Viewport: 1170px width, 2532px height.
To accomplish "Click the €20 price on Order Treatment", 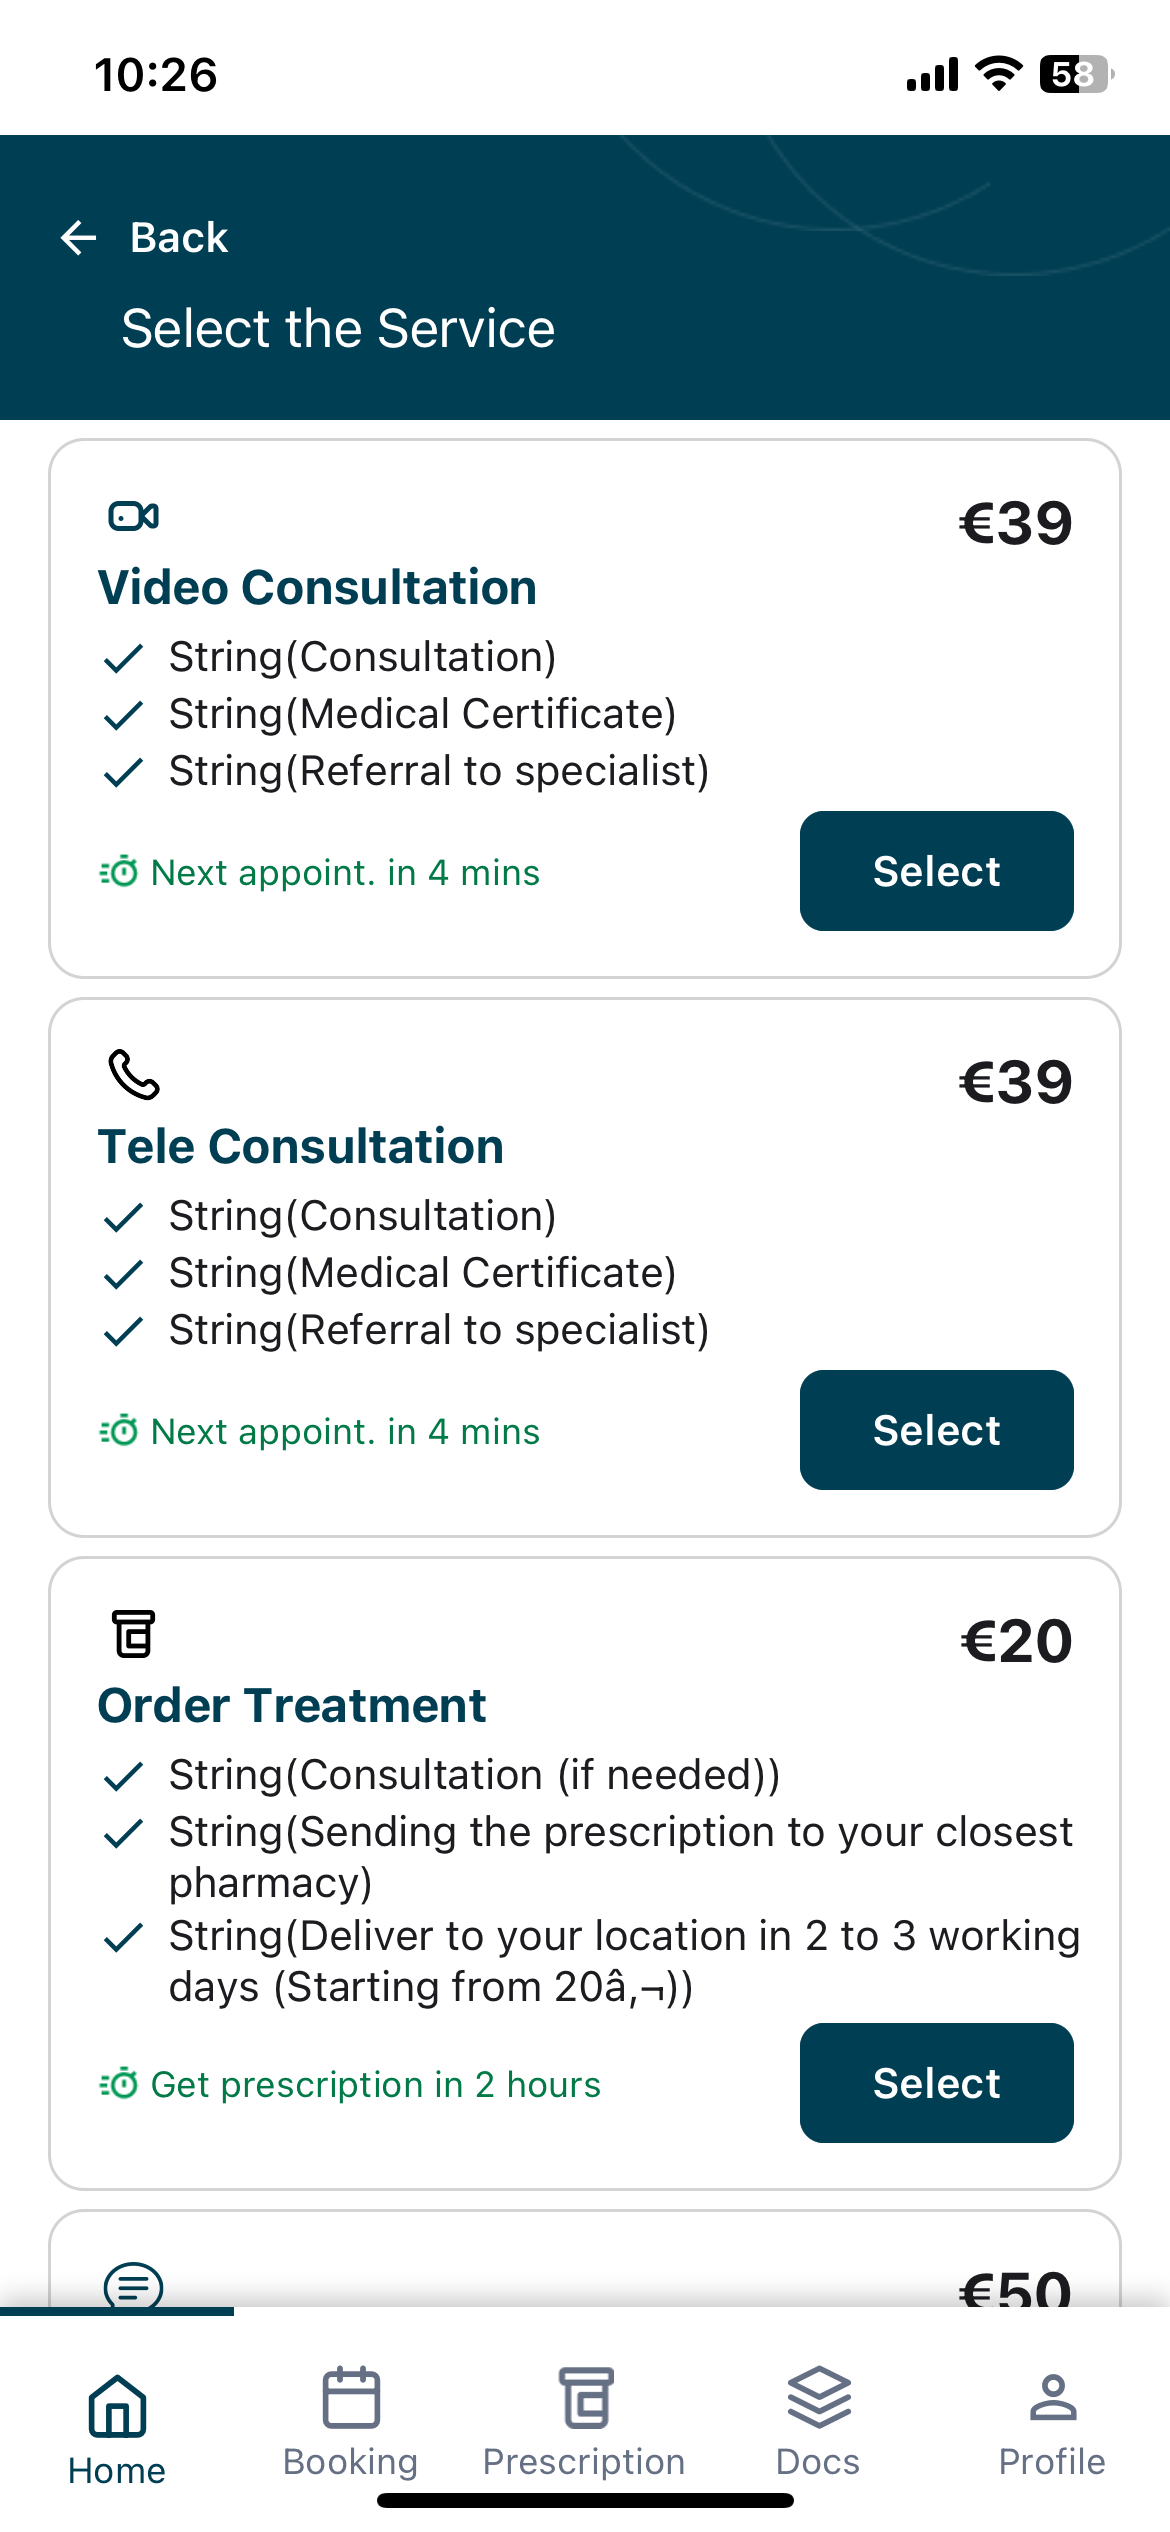I will point(1016,1641).
